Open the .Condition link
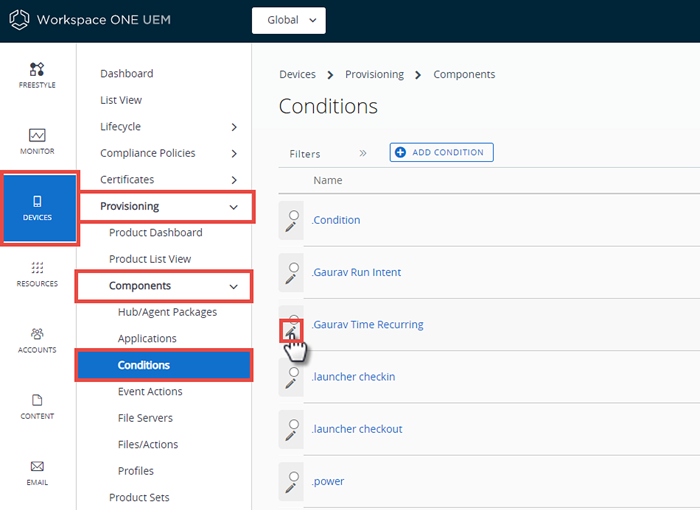The image size is (700, 510). pos(336,220)
